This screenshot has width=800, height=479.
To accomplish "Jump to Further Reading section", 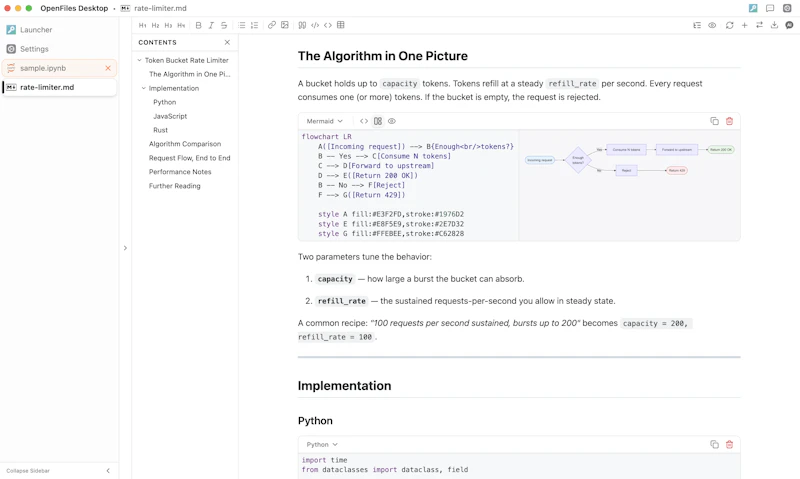I will [x=174, y=186].
